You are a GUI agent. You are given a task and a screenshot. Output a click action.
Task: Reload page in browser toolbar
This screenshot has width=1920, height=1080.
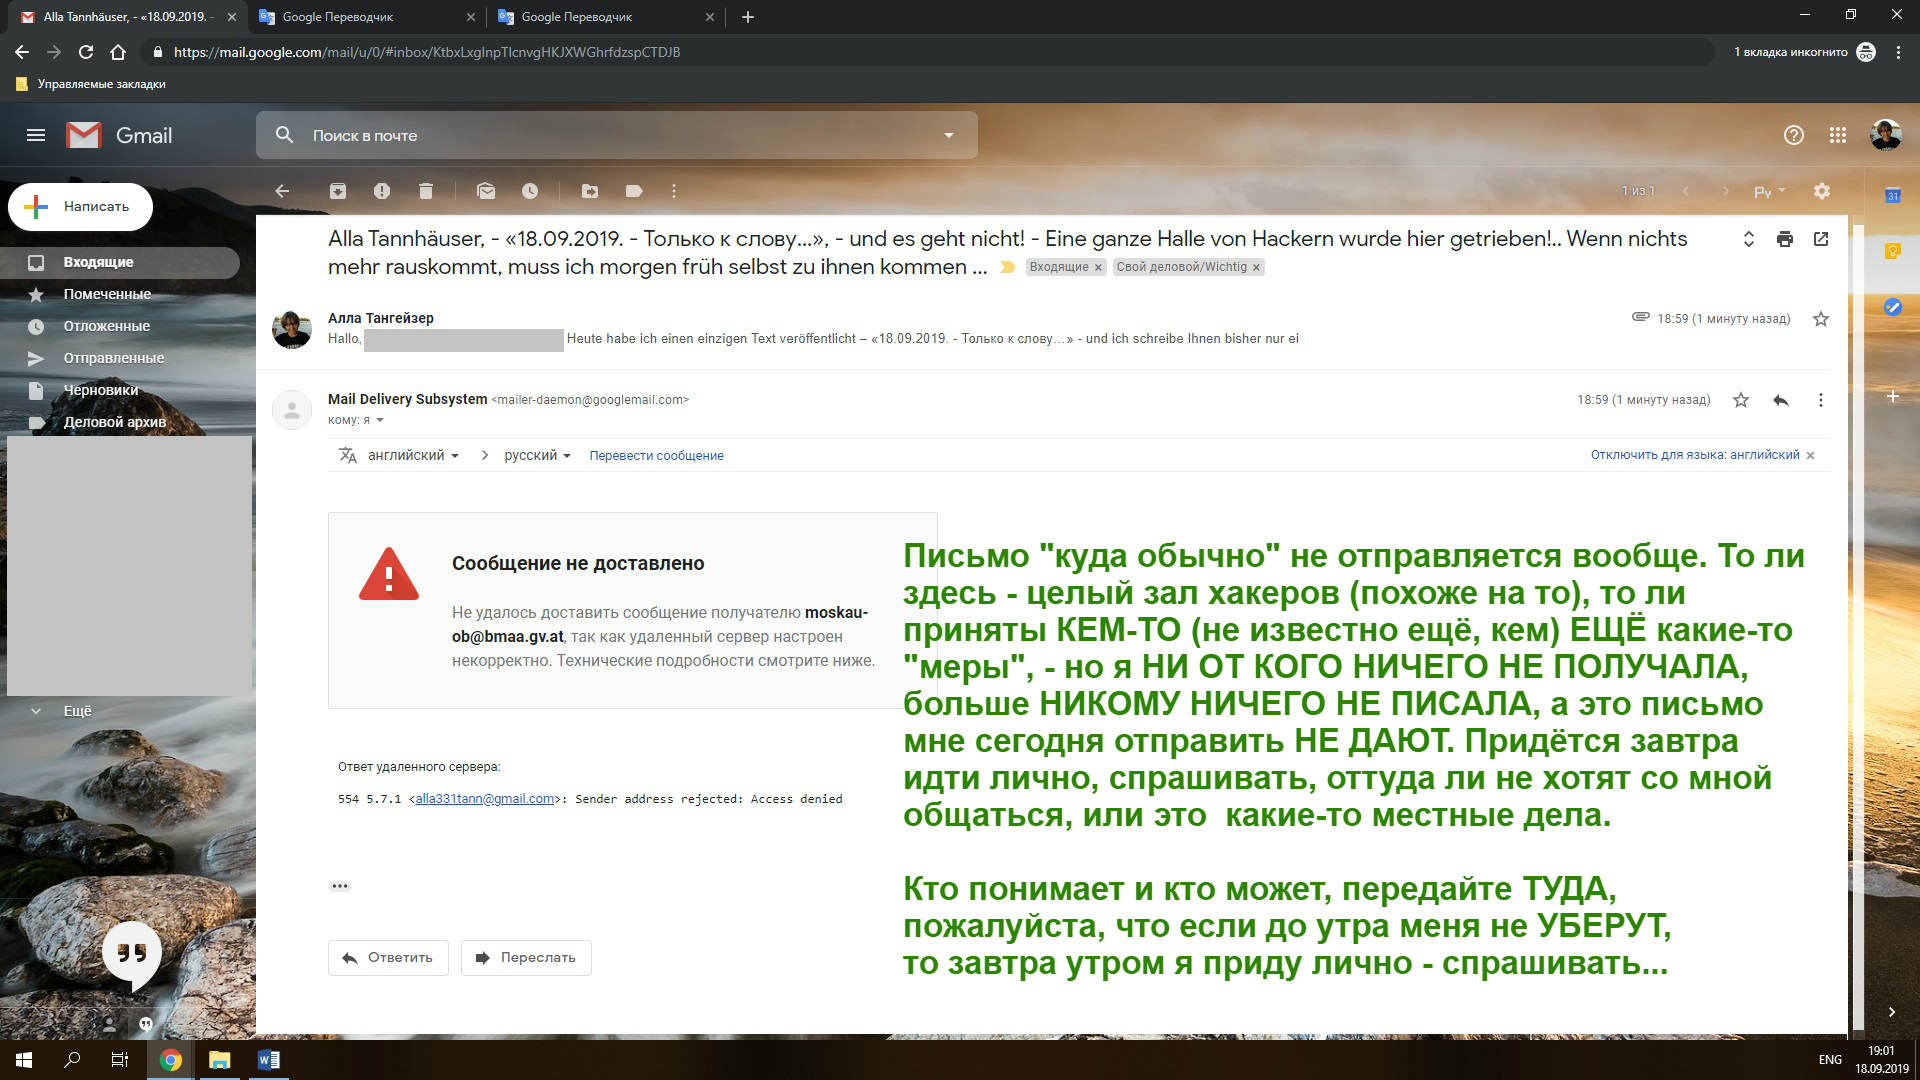click(86, 52)
